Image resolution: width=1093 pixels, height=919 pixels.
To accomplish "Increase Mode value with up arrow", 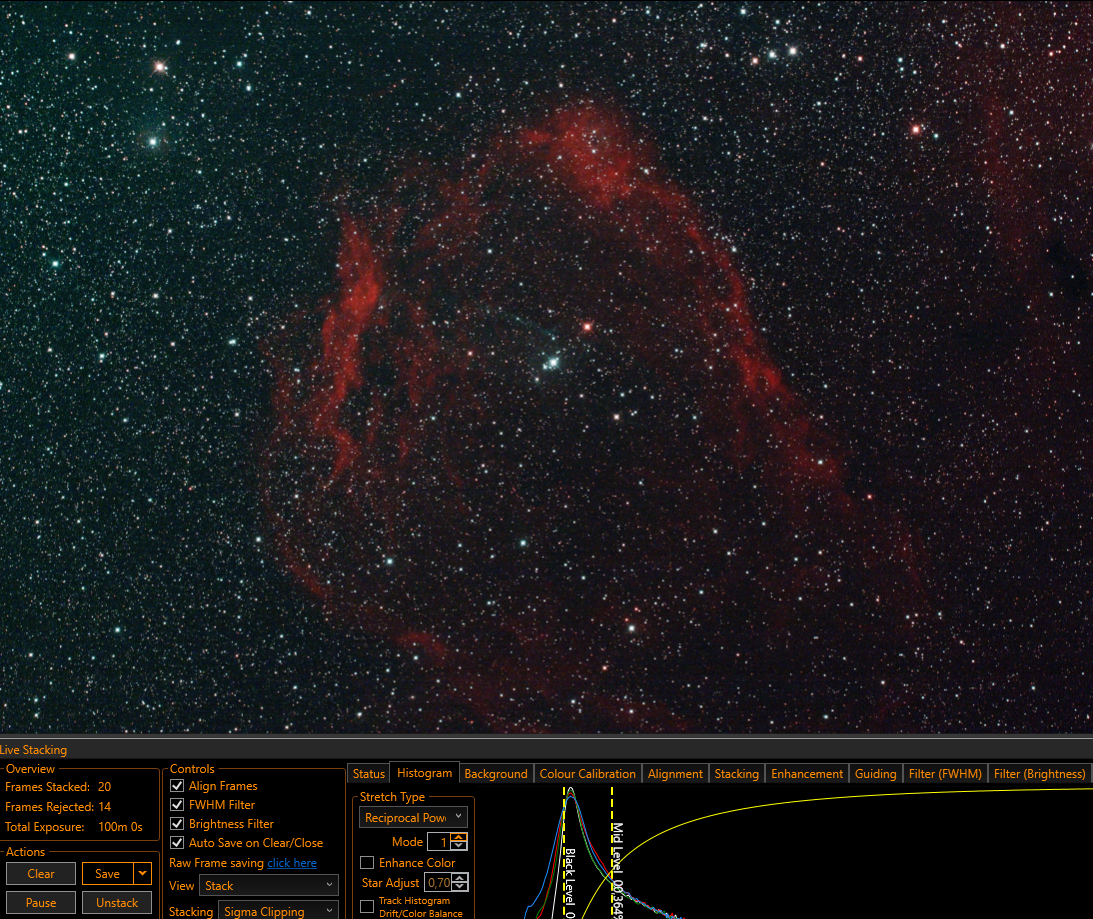I will tap(459, 837).
